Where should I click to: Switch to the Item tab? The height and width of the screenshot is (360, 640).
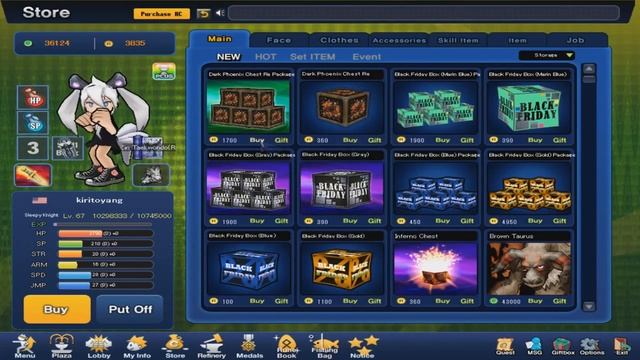click(517, 40)
